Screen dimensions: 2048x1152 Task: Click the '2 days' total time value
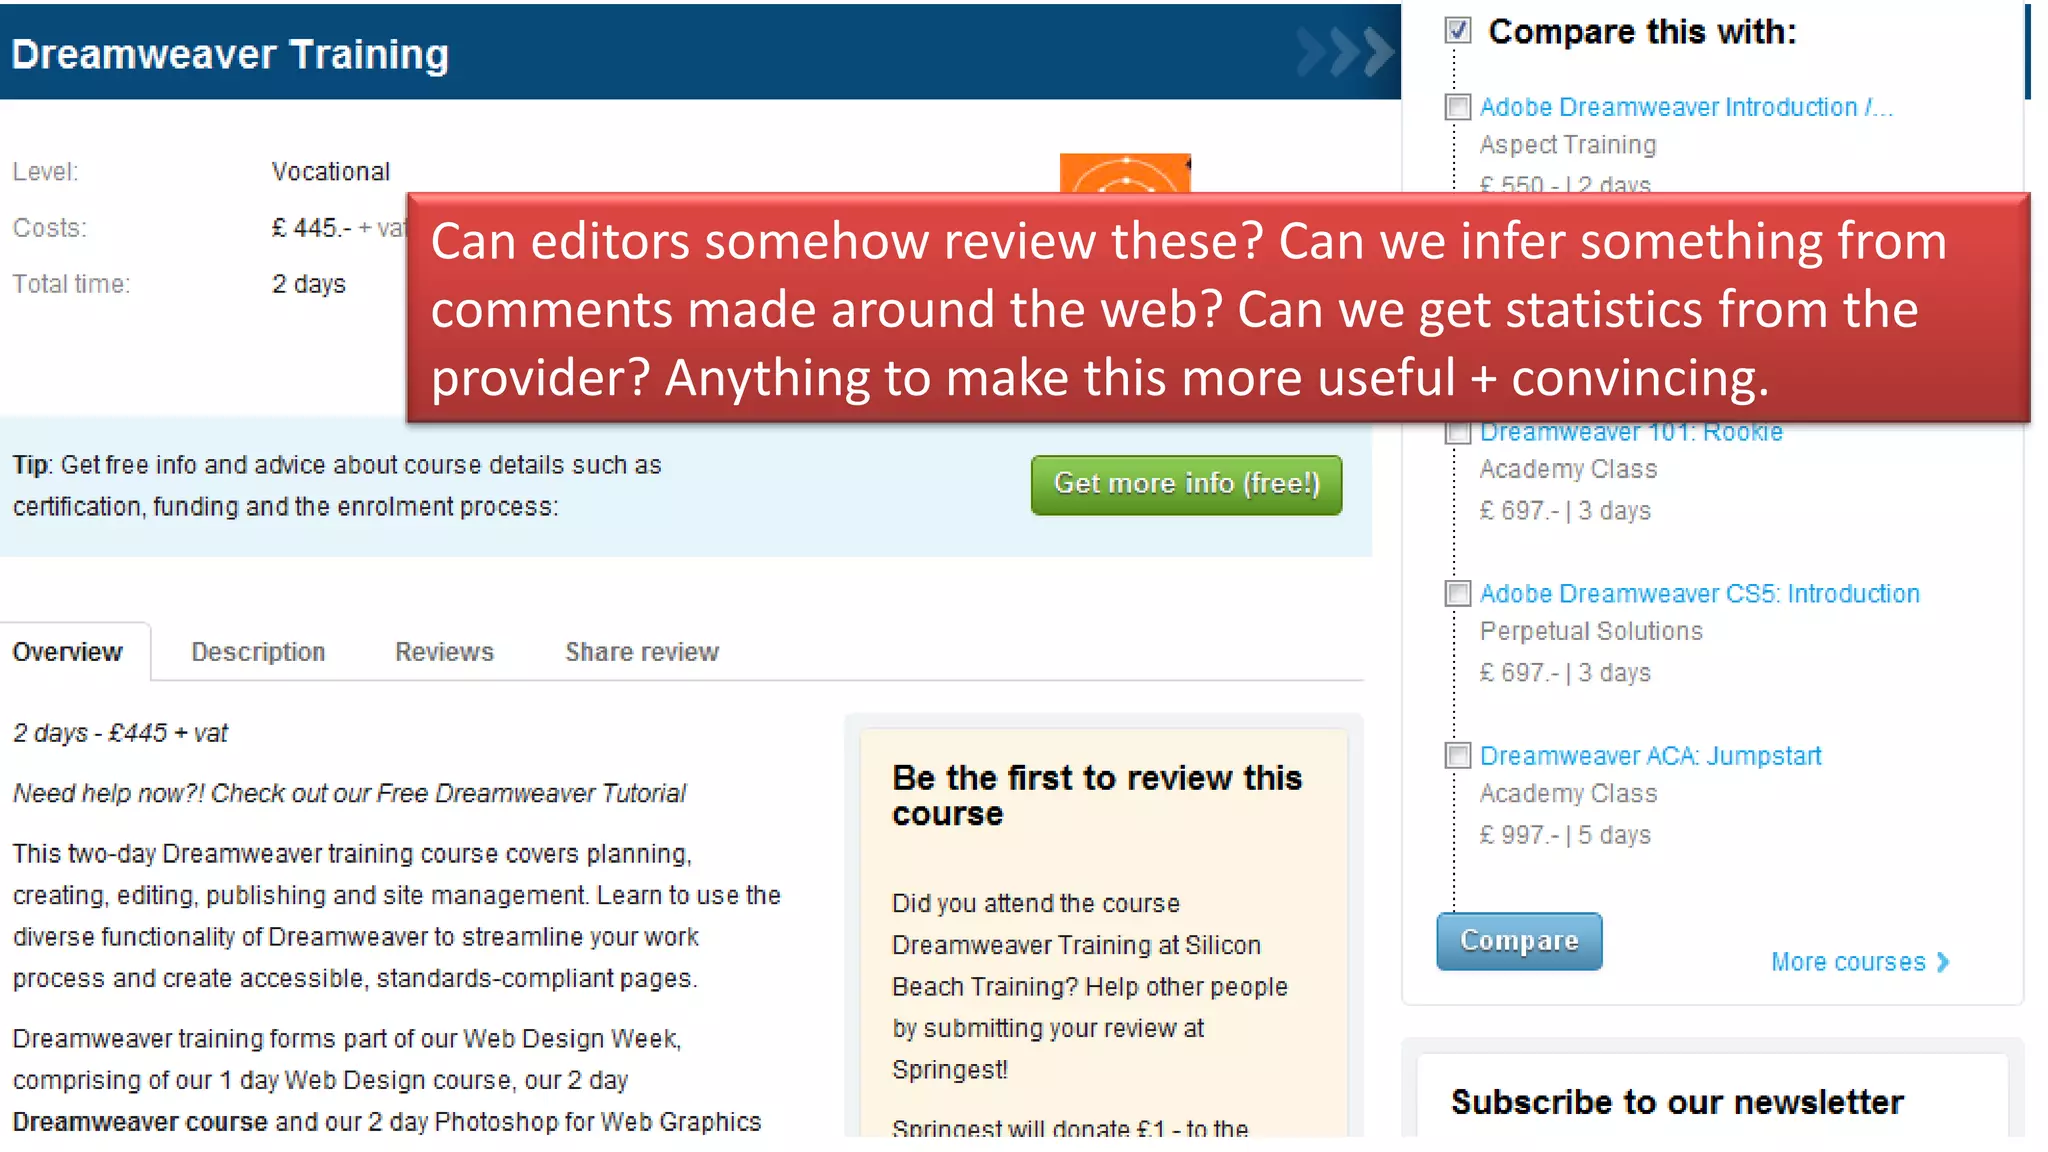pos(309,284)
